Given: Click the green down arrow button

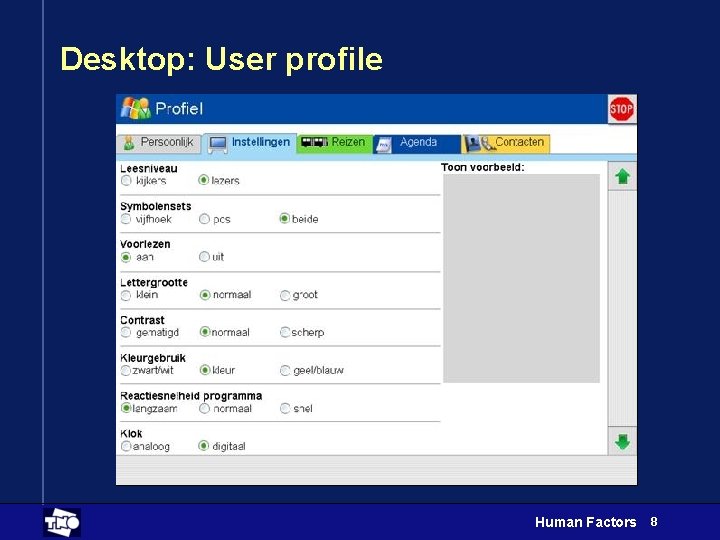Looking at the screenshot, I should [622, 441].
